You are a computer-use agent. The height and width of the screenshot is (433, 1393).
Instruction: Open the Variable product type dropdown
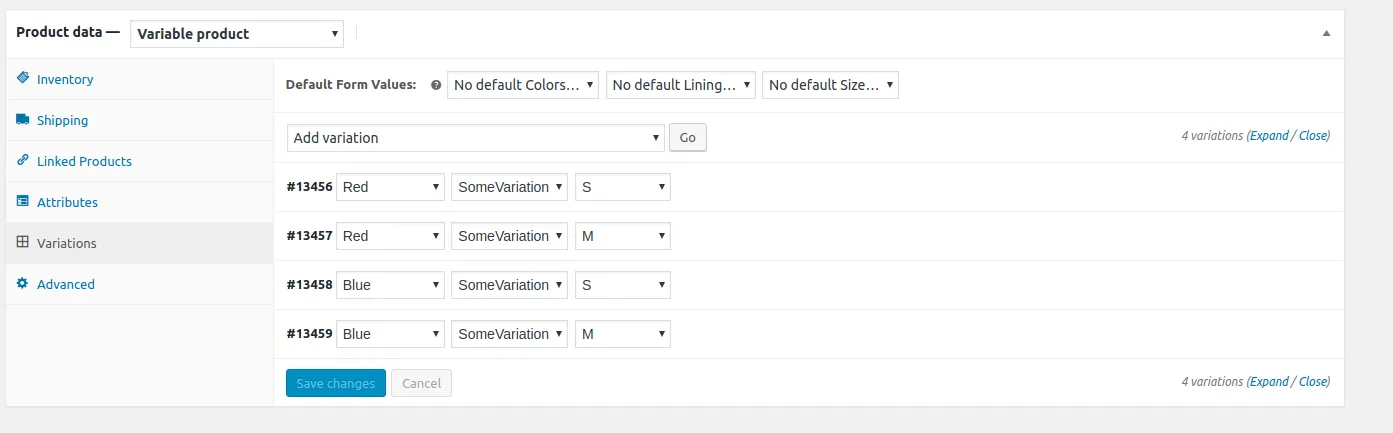(237, 34)
